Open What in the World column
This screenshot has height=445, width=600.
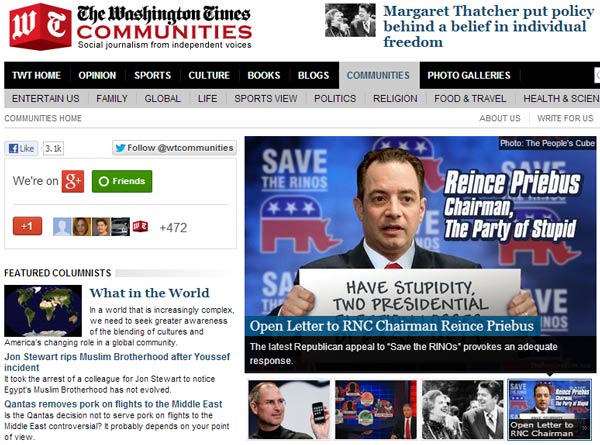(x=149, y=293)
